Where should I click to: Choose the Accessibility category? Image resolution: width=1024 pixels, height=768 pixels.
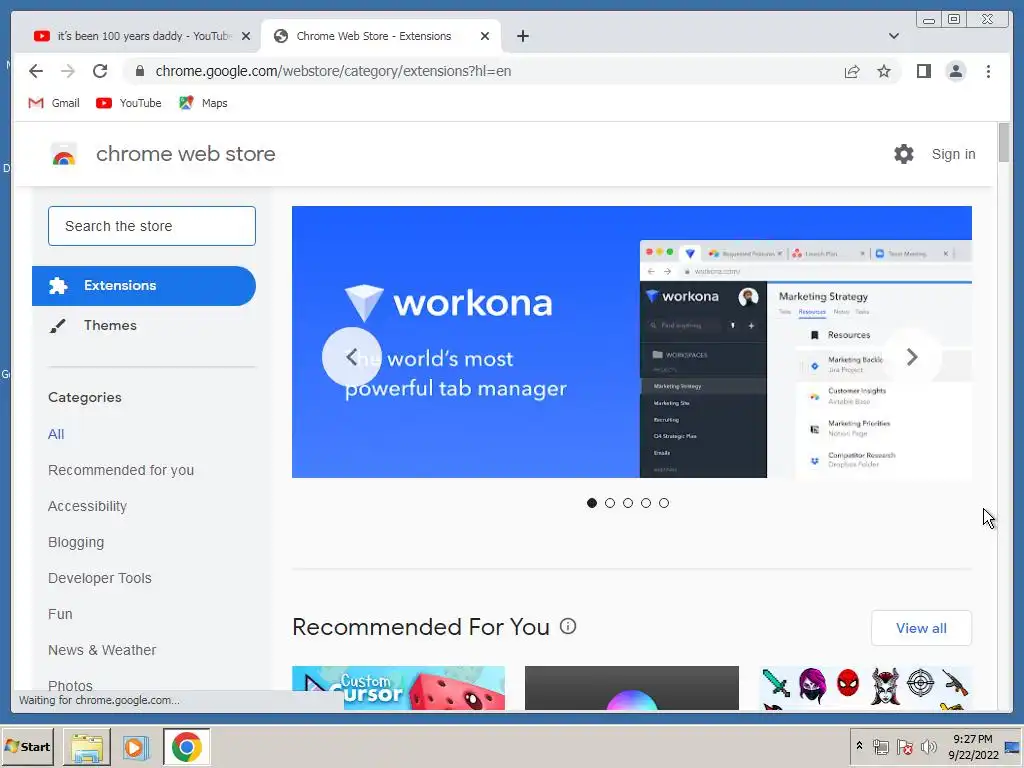[88, 506]
